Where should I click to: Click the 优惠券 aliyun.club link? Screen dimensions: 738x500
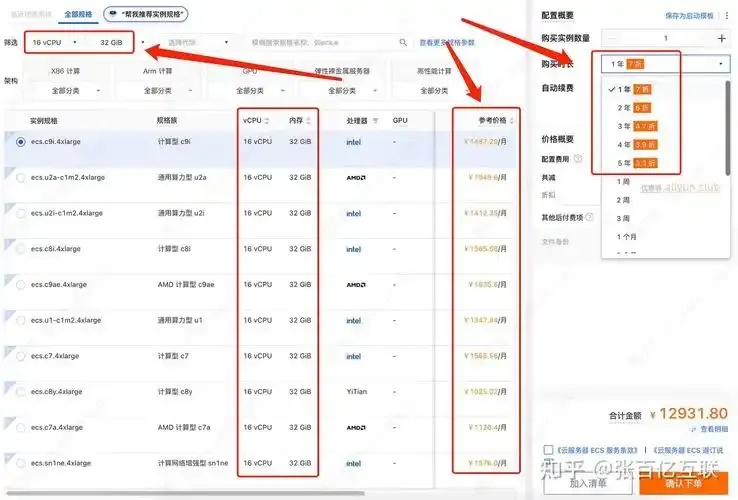point(680,188)
